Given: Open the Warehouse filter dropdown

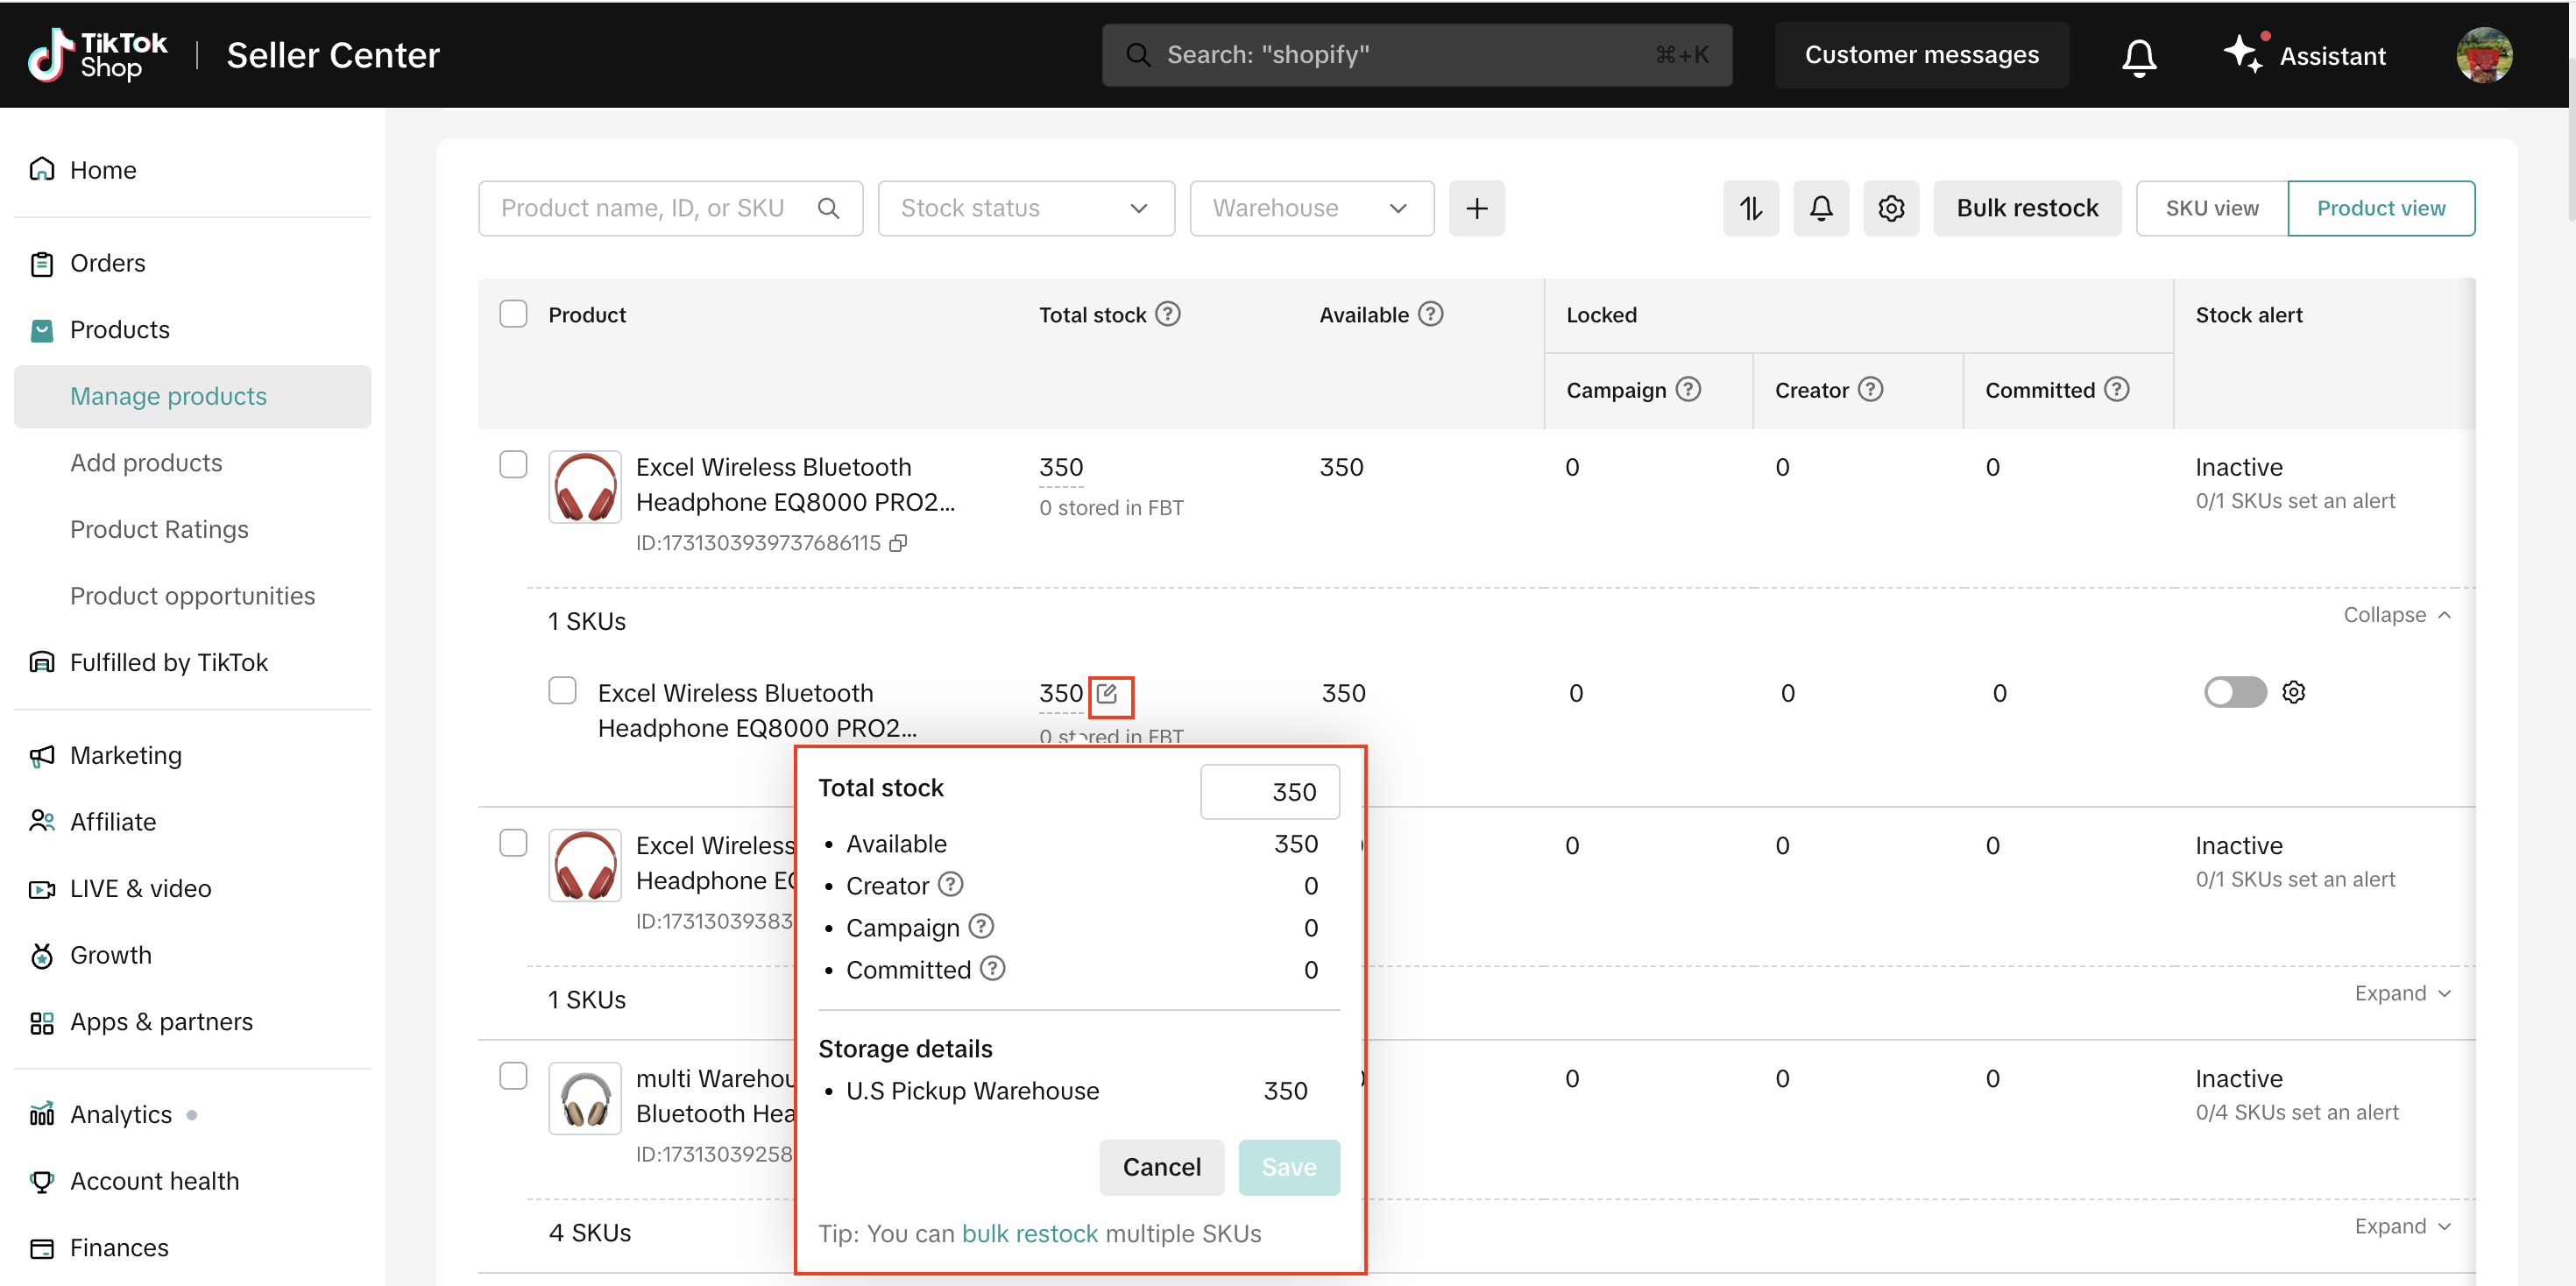Looking at the screenshot, I should (1310, 208).
